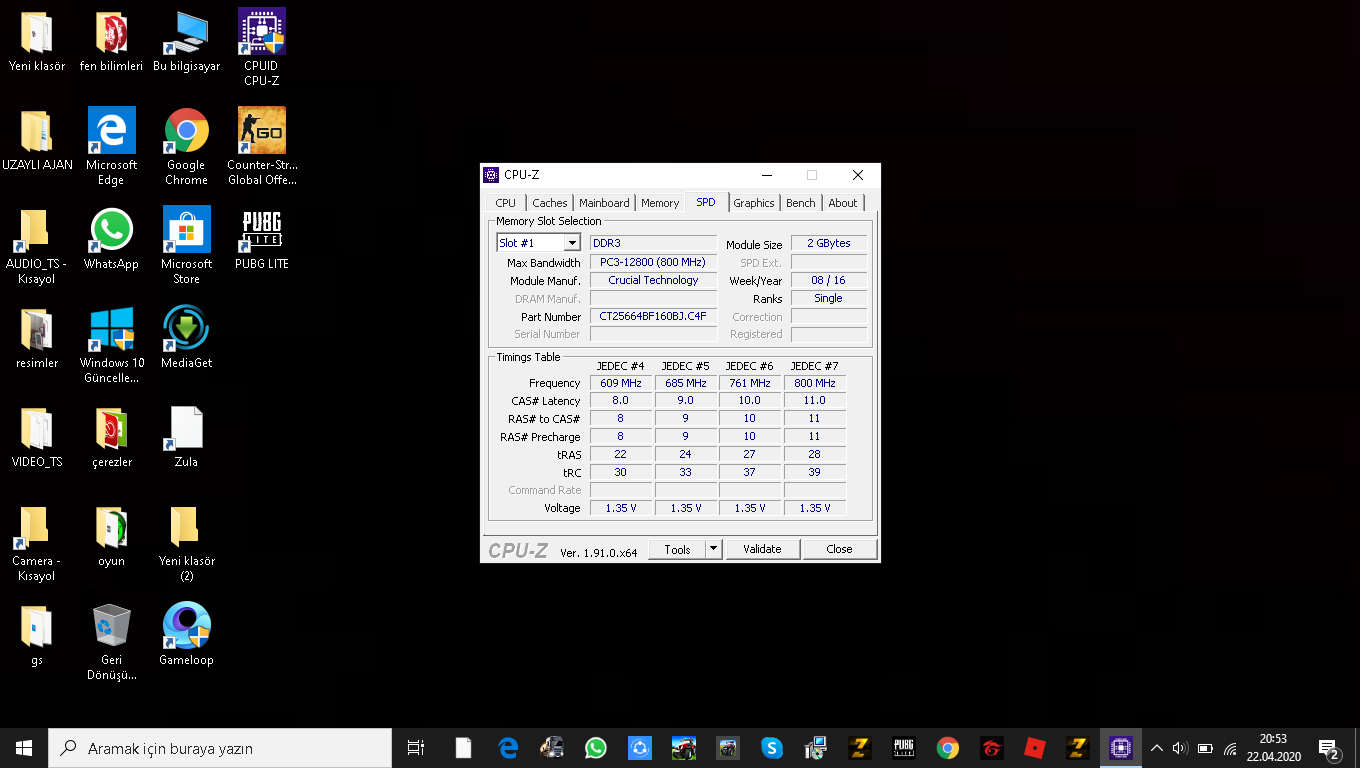
Task: Show hidden system tray icons
Action: (x=1157, y=748)
